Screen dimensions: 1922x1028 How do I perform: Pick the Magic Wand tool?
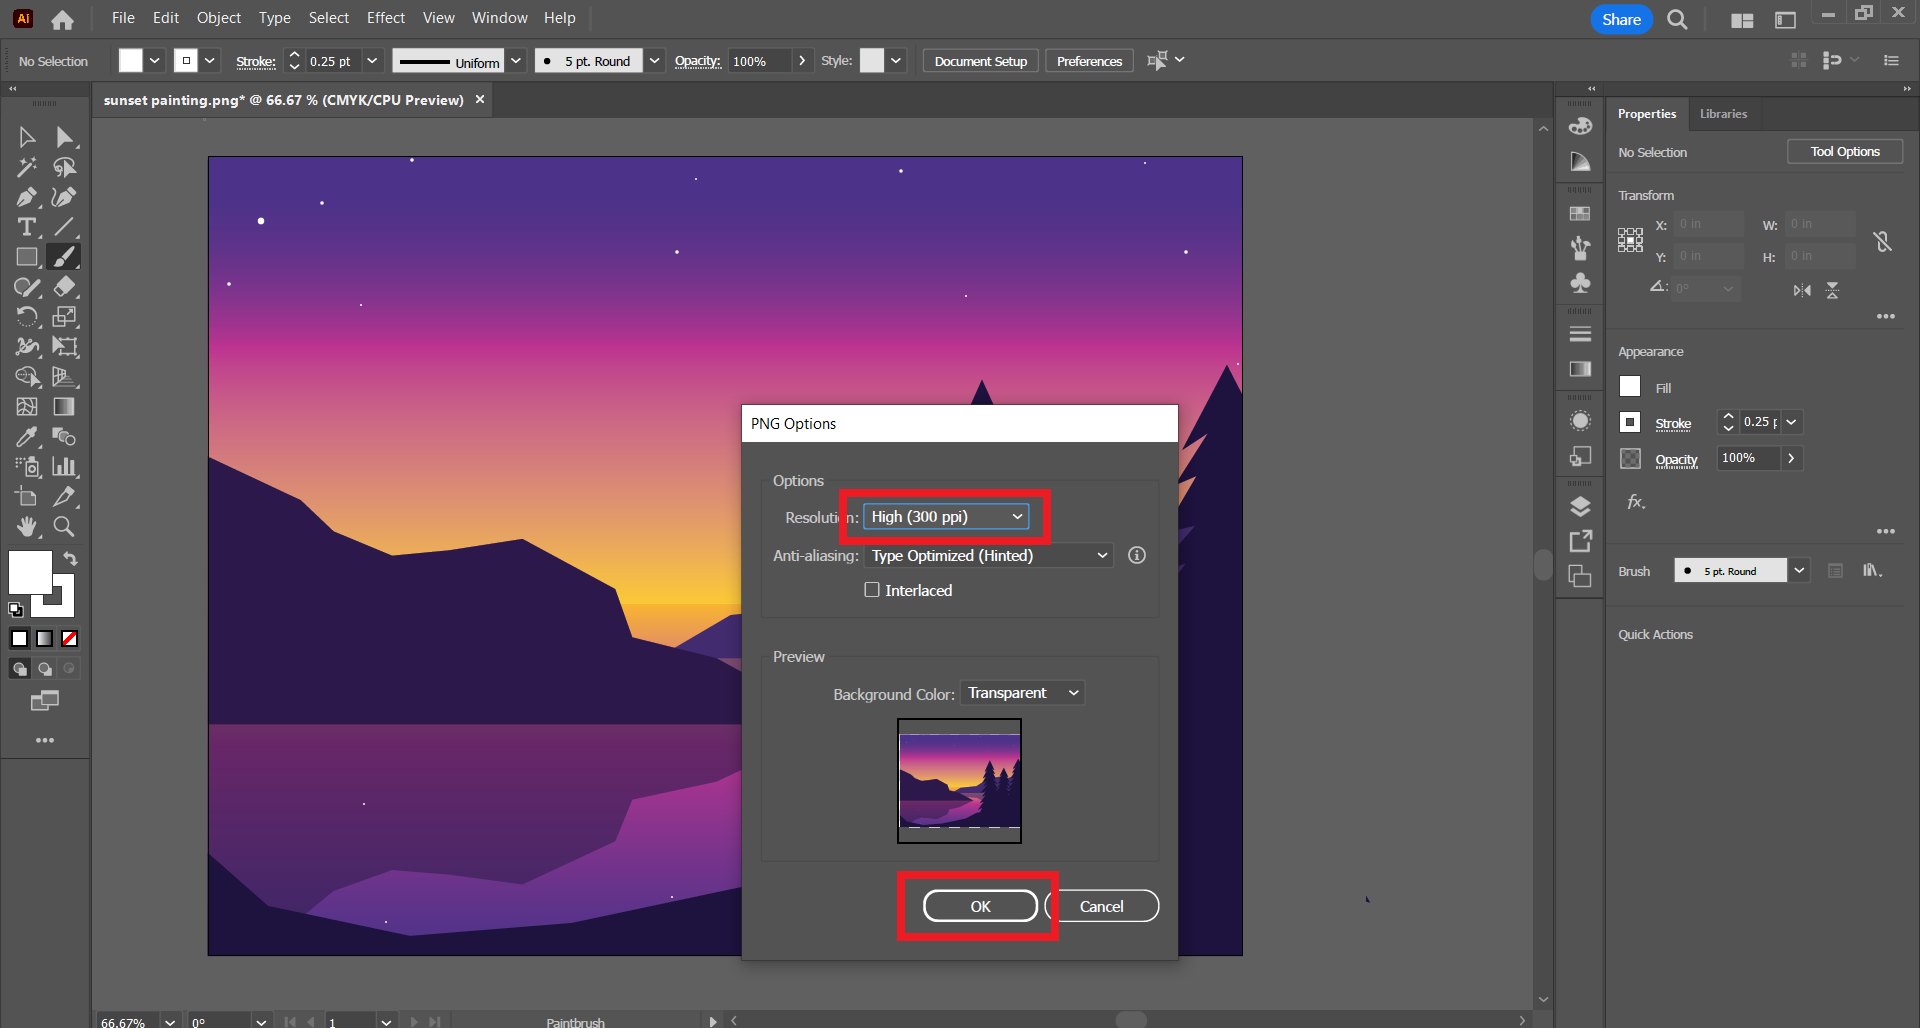(x=27, y=167)
